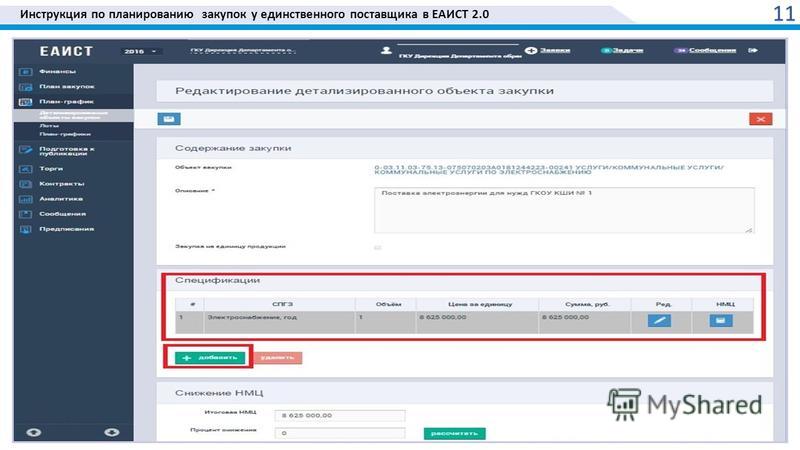This screenshot has height=450, width=800.
Task: Click the red удалить button
Action: 278,358
